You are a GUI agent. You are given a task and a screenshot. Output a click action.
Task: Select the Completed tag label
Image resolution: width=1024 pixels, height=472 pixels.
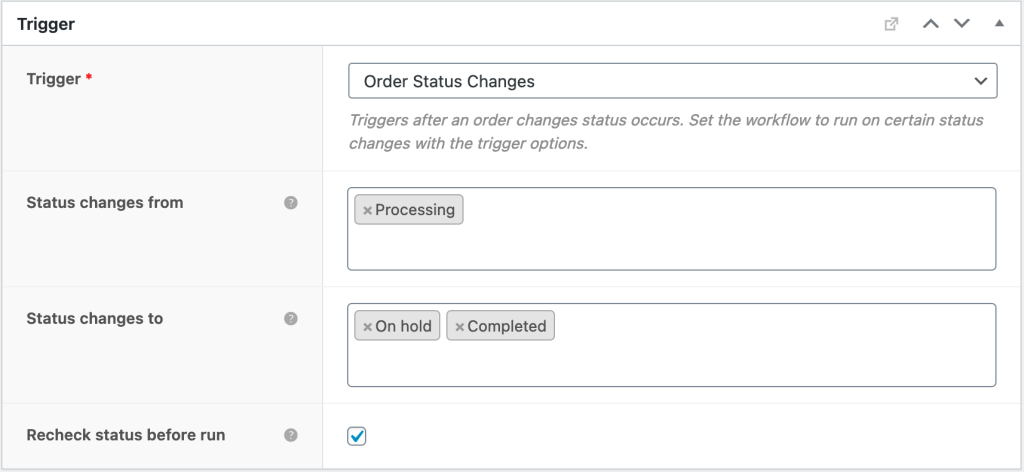coord(507,326)
